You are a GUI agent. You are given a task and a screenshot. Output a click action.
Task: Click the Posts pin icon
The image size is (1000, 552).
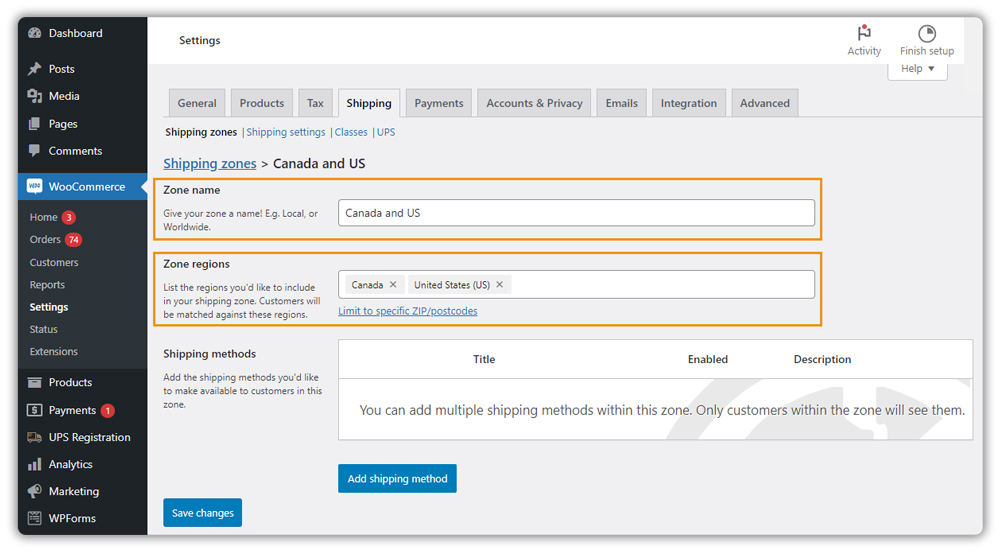click(34, 69)
